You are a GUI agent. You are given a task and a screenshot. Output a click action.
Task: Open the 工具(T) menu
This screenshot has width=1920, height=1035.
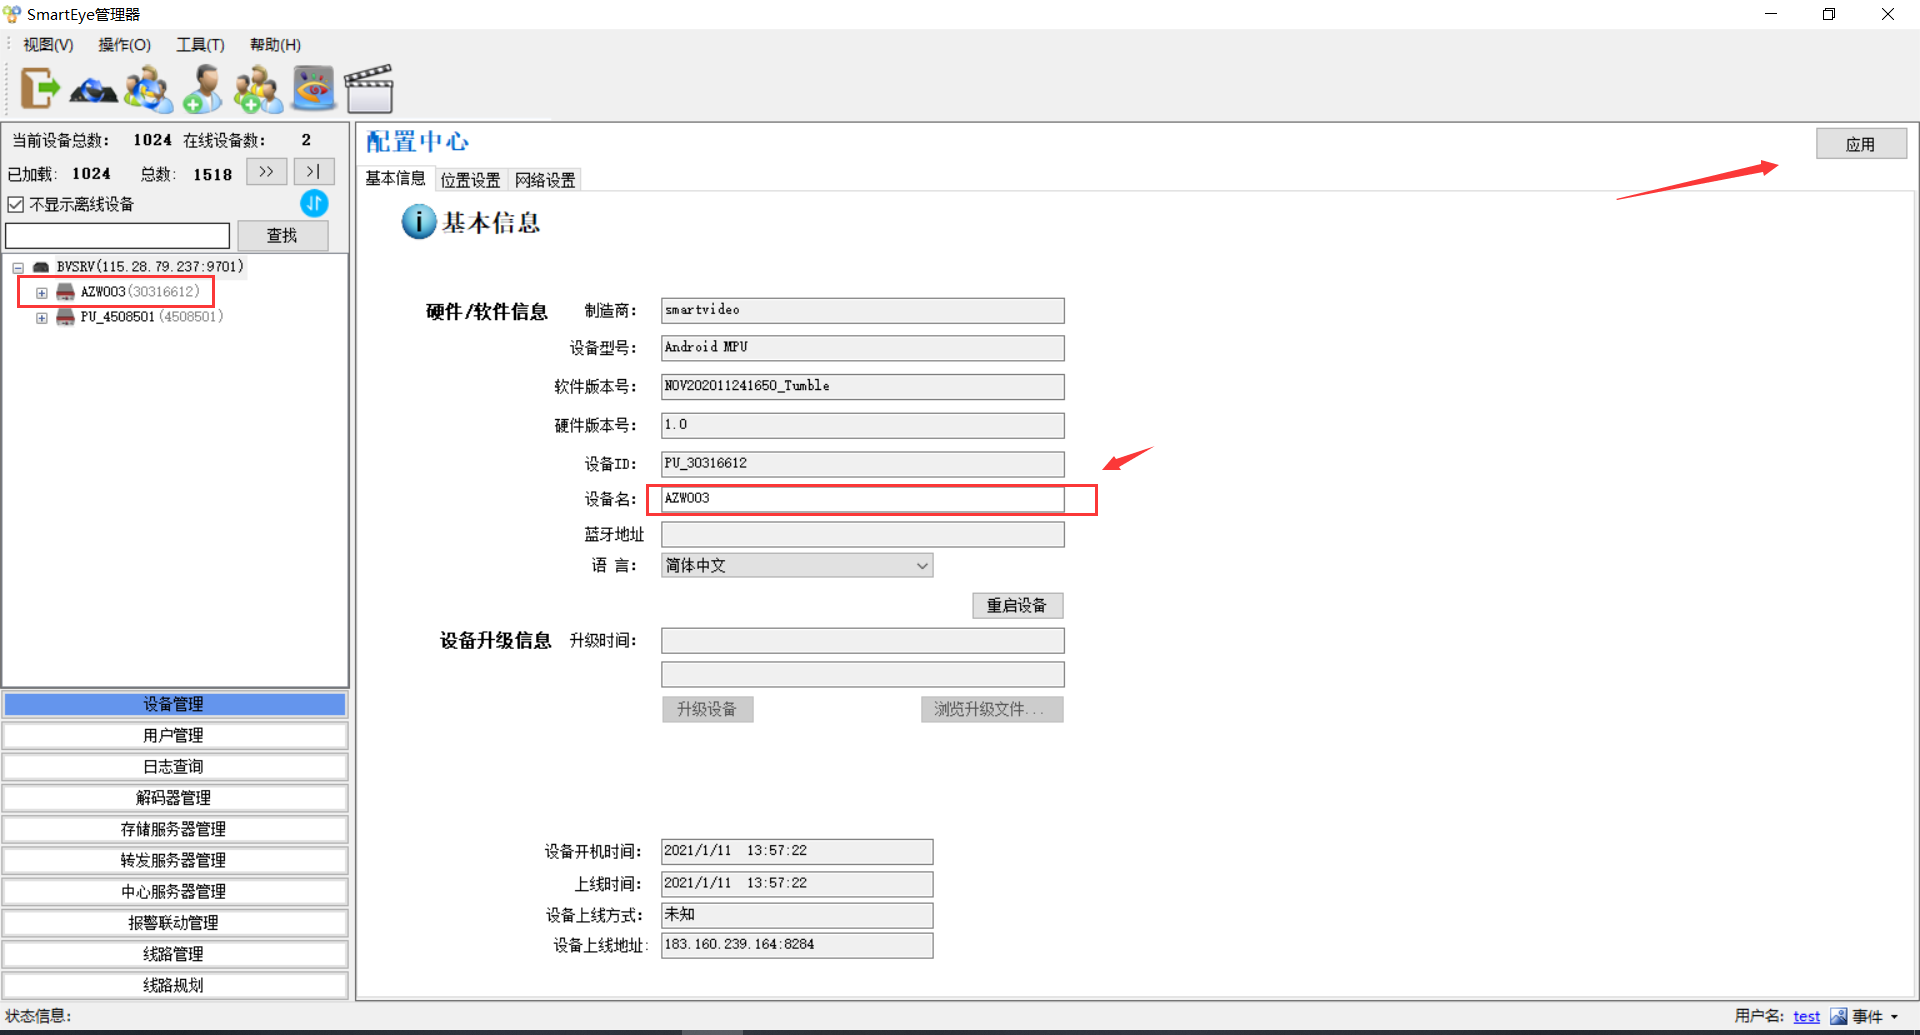200,45
